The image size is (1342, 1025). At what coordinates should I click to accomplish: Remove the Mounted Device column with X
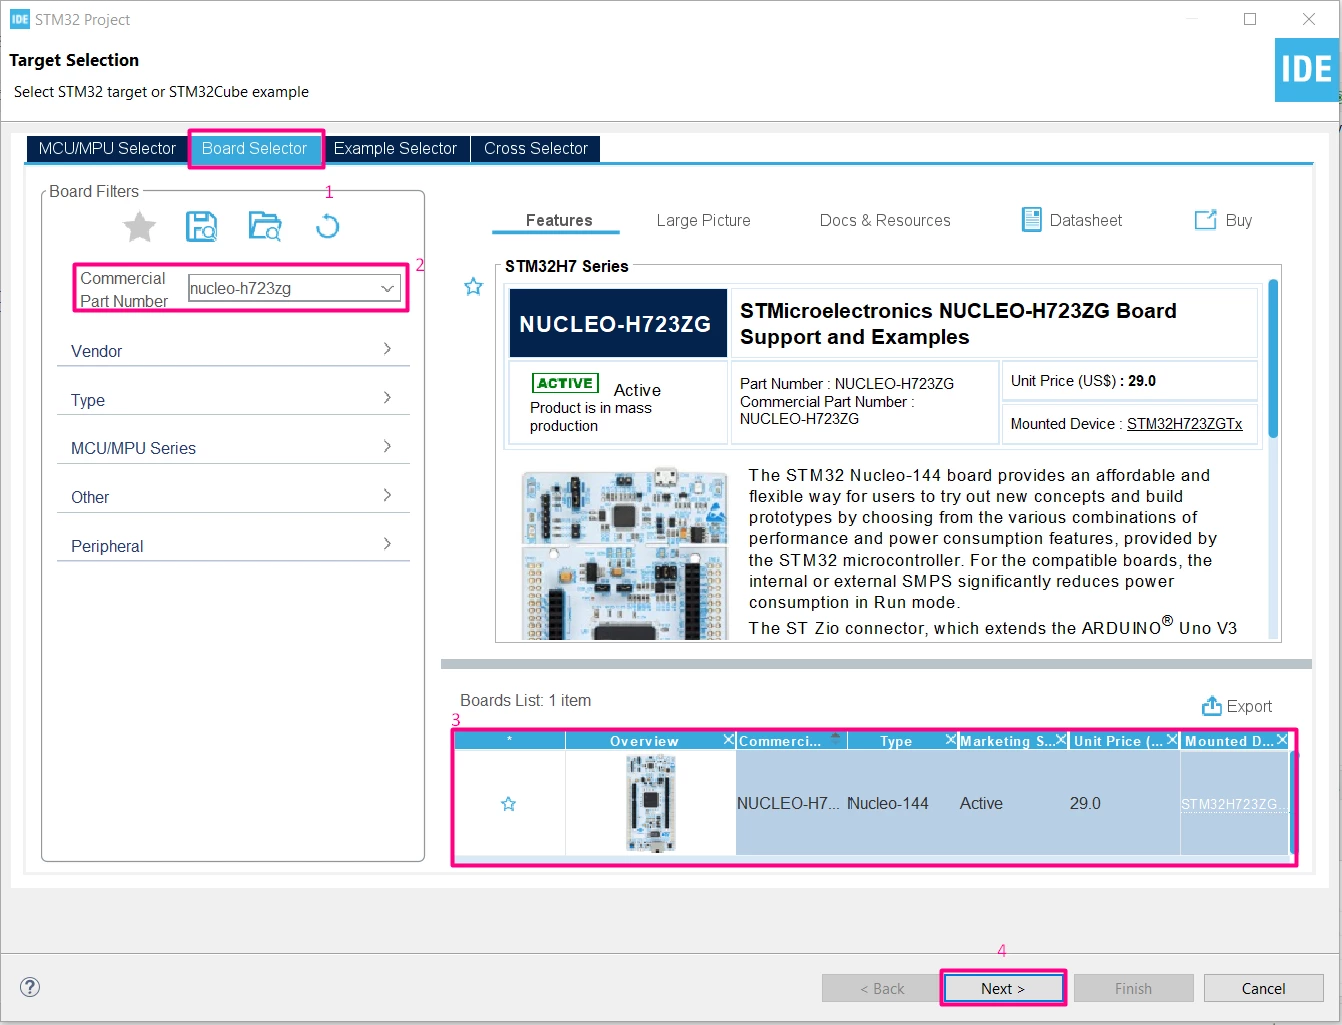(x=1282, y=740)
